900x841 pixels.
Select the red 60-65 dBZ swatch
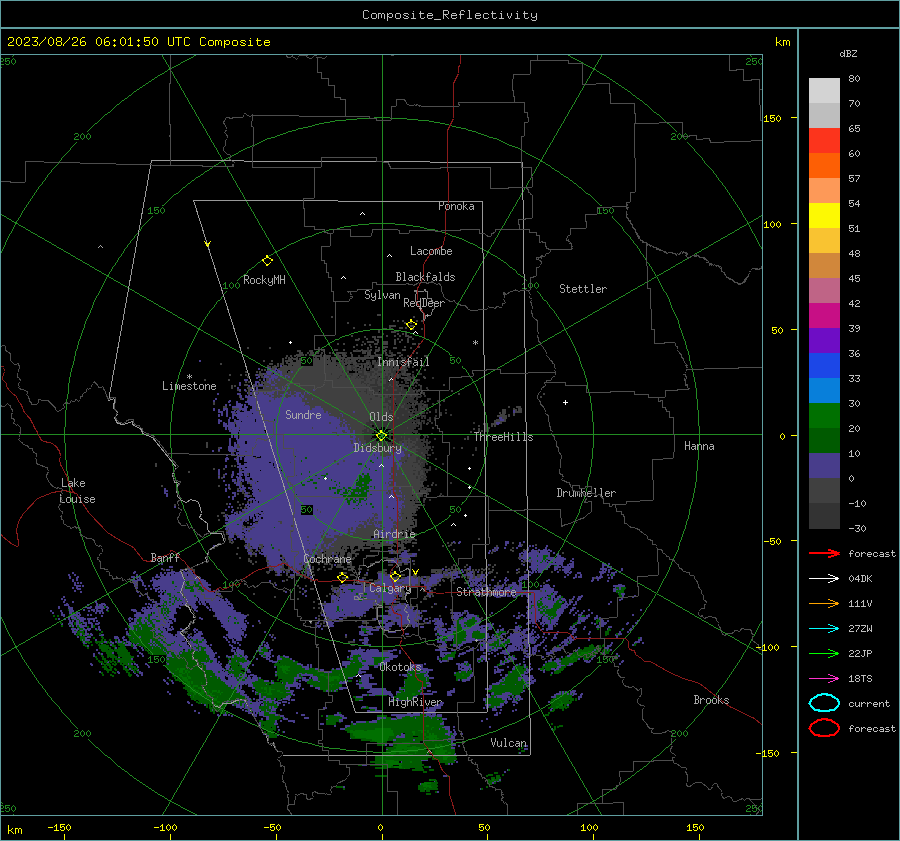(x=824, y=141)
